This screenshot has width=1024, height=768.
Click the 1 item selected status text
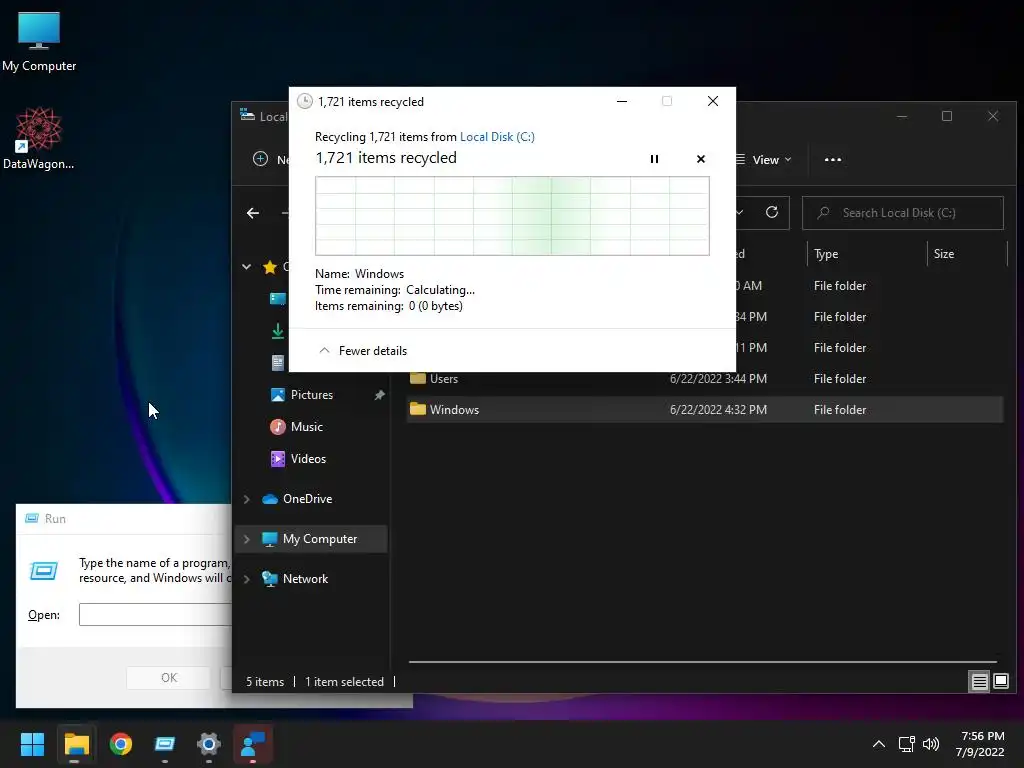click(x=344, y=682)
